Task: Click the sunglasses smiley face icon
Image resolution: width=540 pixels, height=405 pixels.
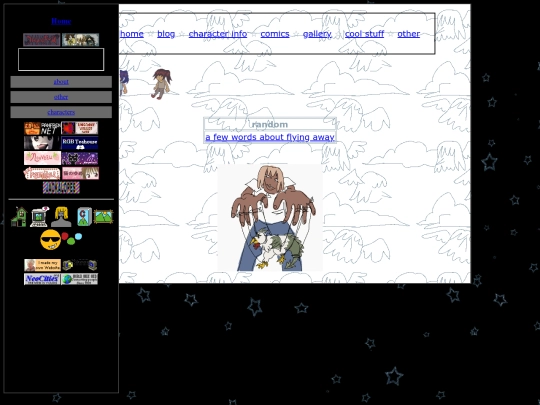Action: 50,240
